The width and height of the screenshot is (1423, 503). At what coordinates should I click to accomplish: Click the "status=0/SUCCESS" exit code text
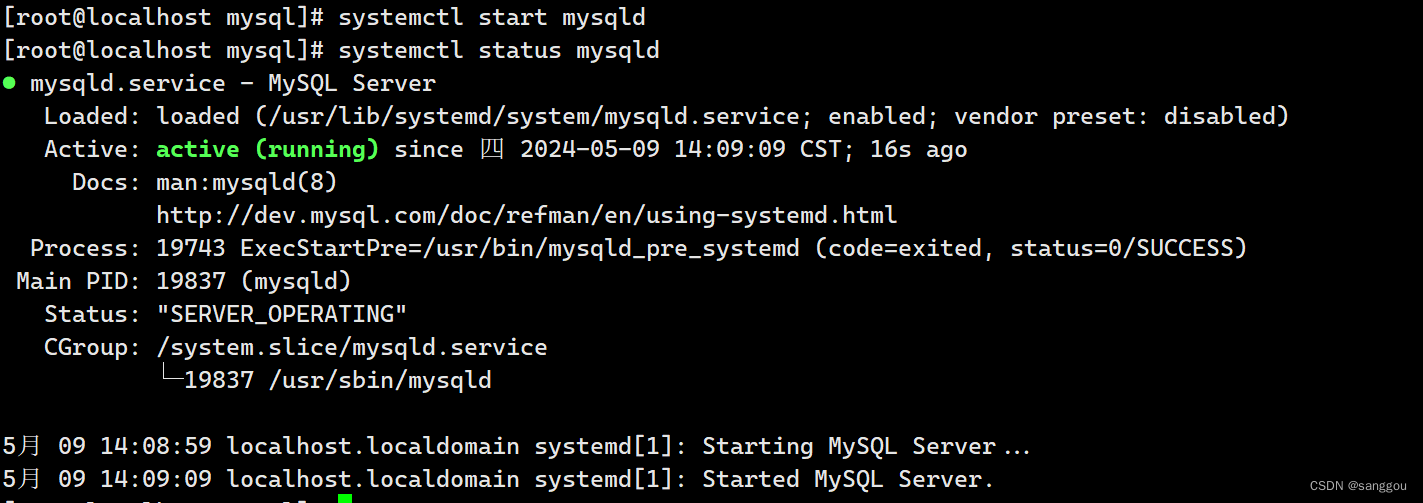[1122, 249]
